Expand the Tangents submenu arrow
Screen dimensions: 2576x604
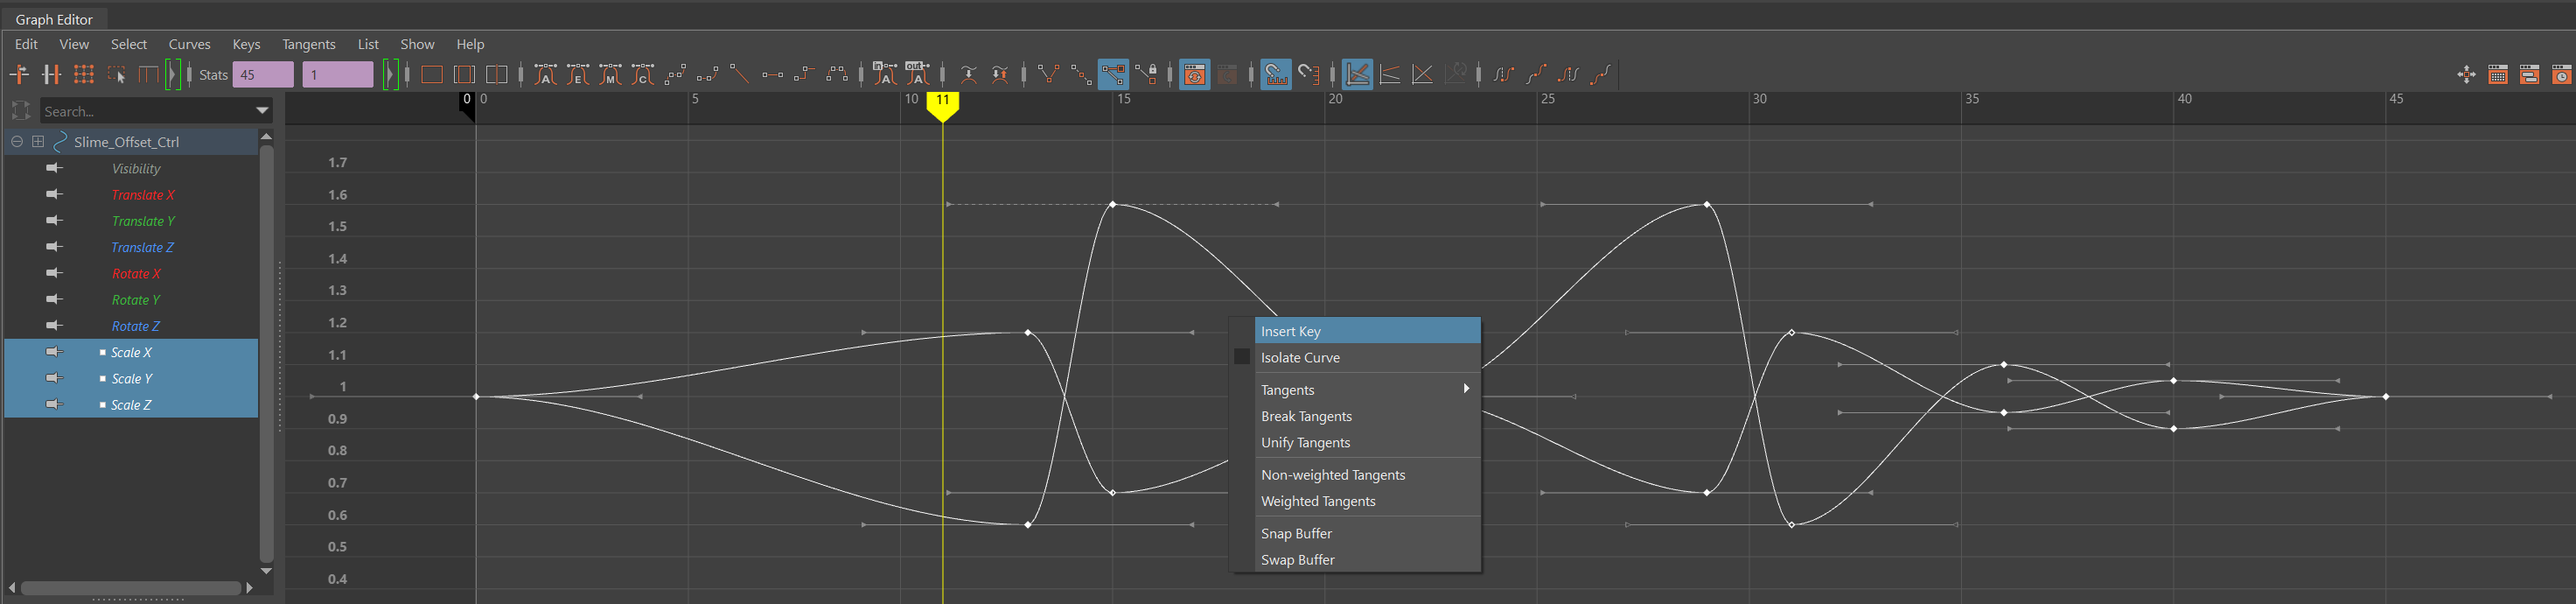[1466, 389]
